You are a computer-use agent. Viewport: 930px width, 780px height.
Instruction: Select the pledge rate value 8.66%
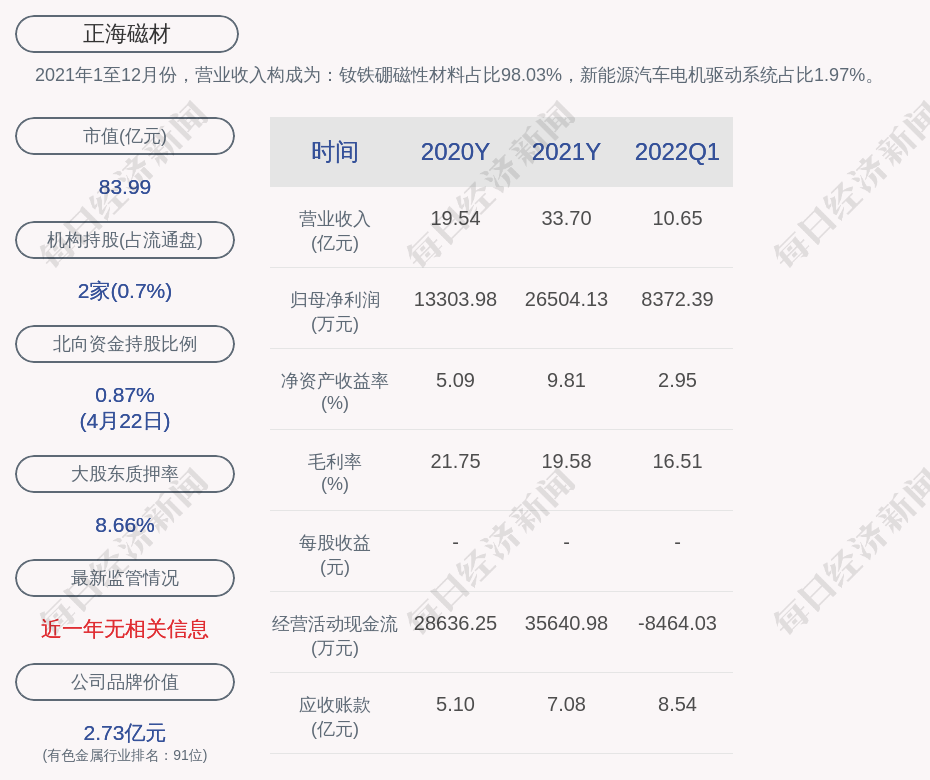point(125,525)
